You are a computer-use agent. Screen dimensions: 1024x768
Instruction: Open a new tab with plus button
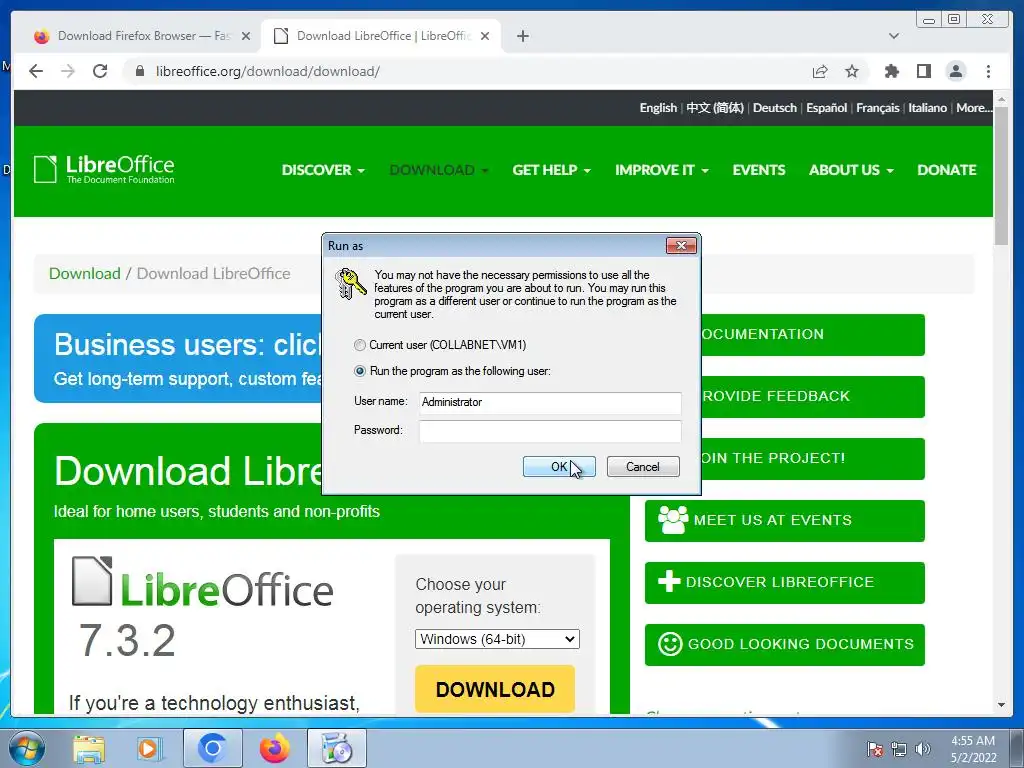pos(522,36)
